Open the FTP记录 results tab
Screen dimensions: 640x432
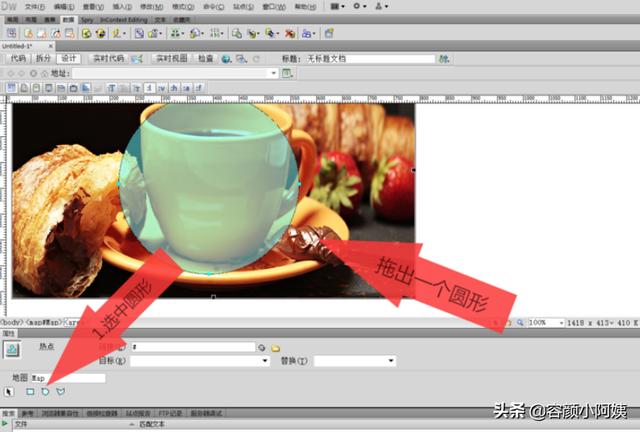point(170,413)
